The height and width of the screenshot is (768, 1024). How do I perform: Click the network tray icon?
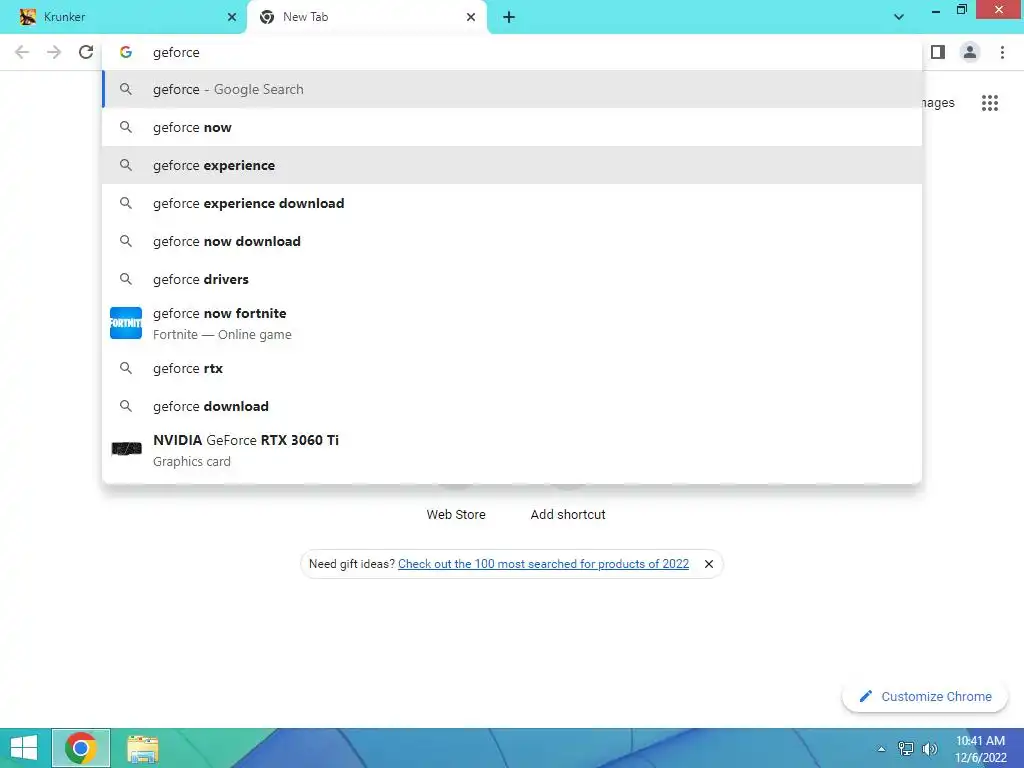click(x=905, y=749)
